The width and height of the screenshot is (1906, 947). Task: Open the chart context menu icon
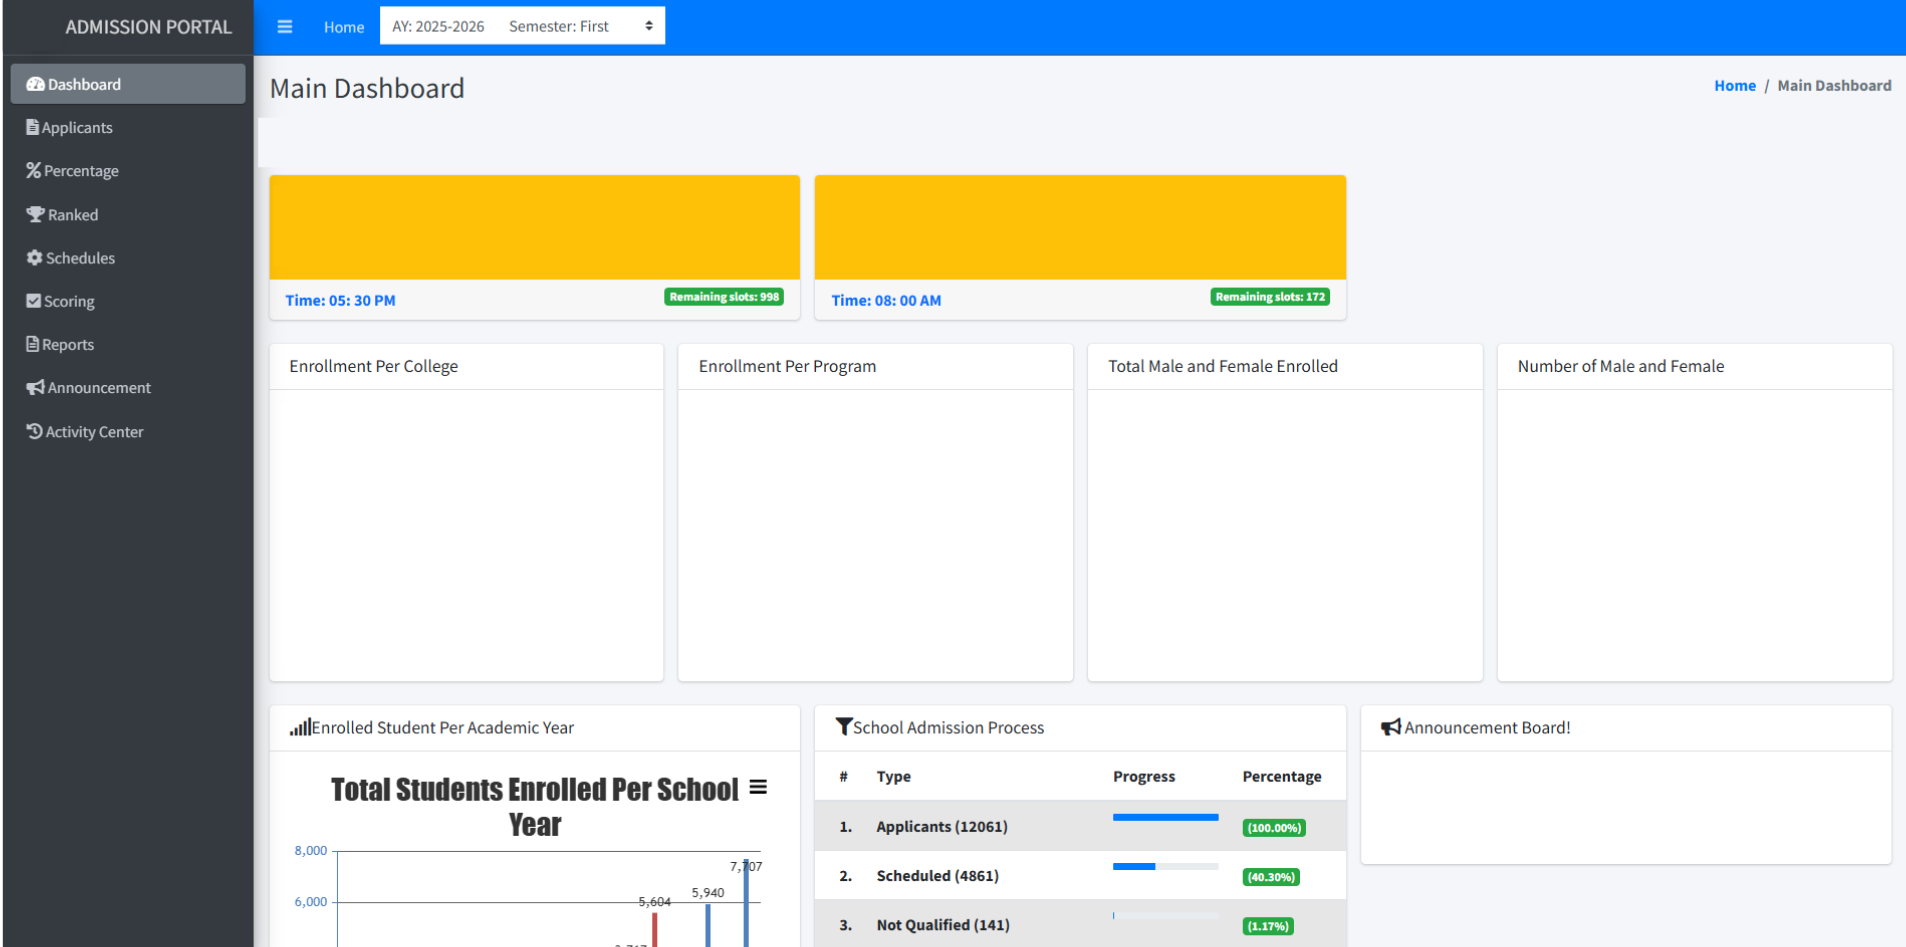[x=758, y=788]
